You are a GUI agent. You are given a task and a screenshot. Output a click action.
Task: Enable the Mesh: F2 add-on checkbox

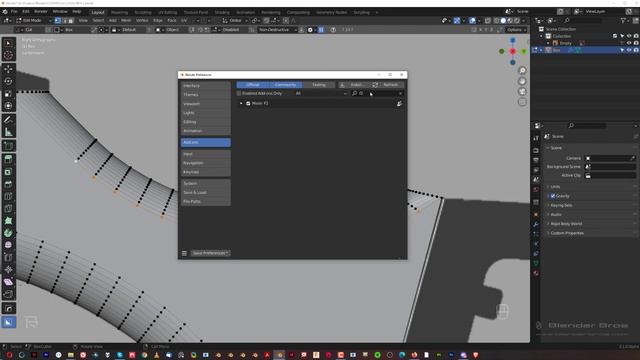248,104
